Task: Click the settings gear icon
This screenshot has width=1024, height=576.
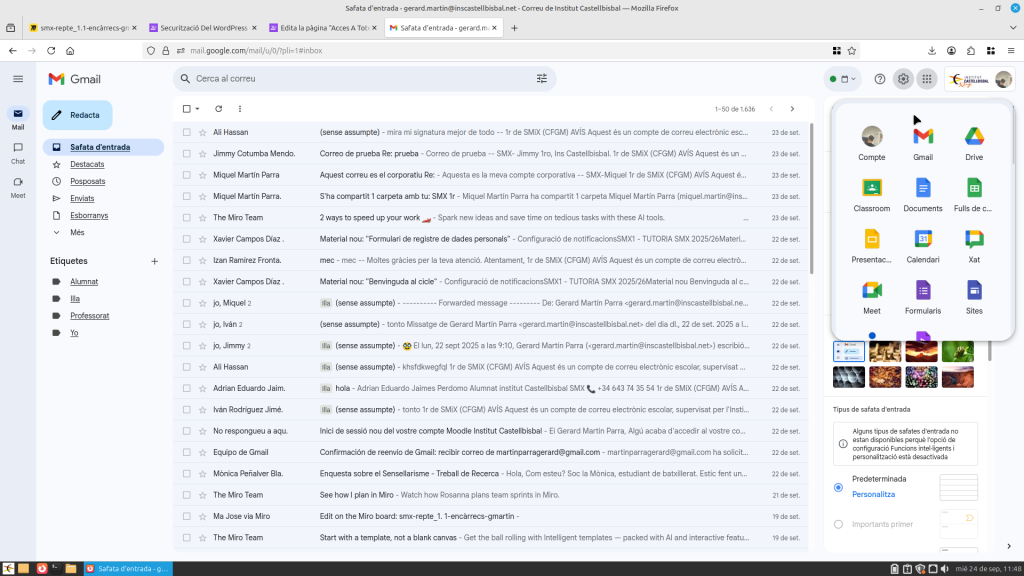Action: click(903, 79)
